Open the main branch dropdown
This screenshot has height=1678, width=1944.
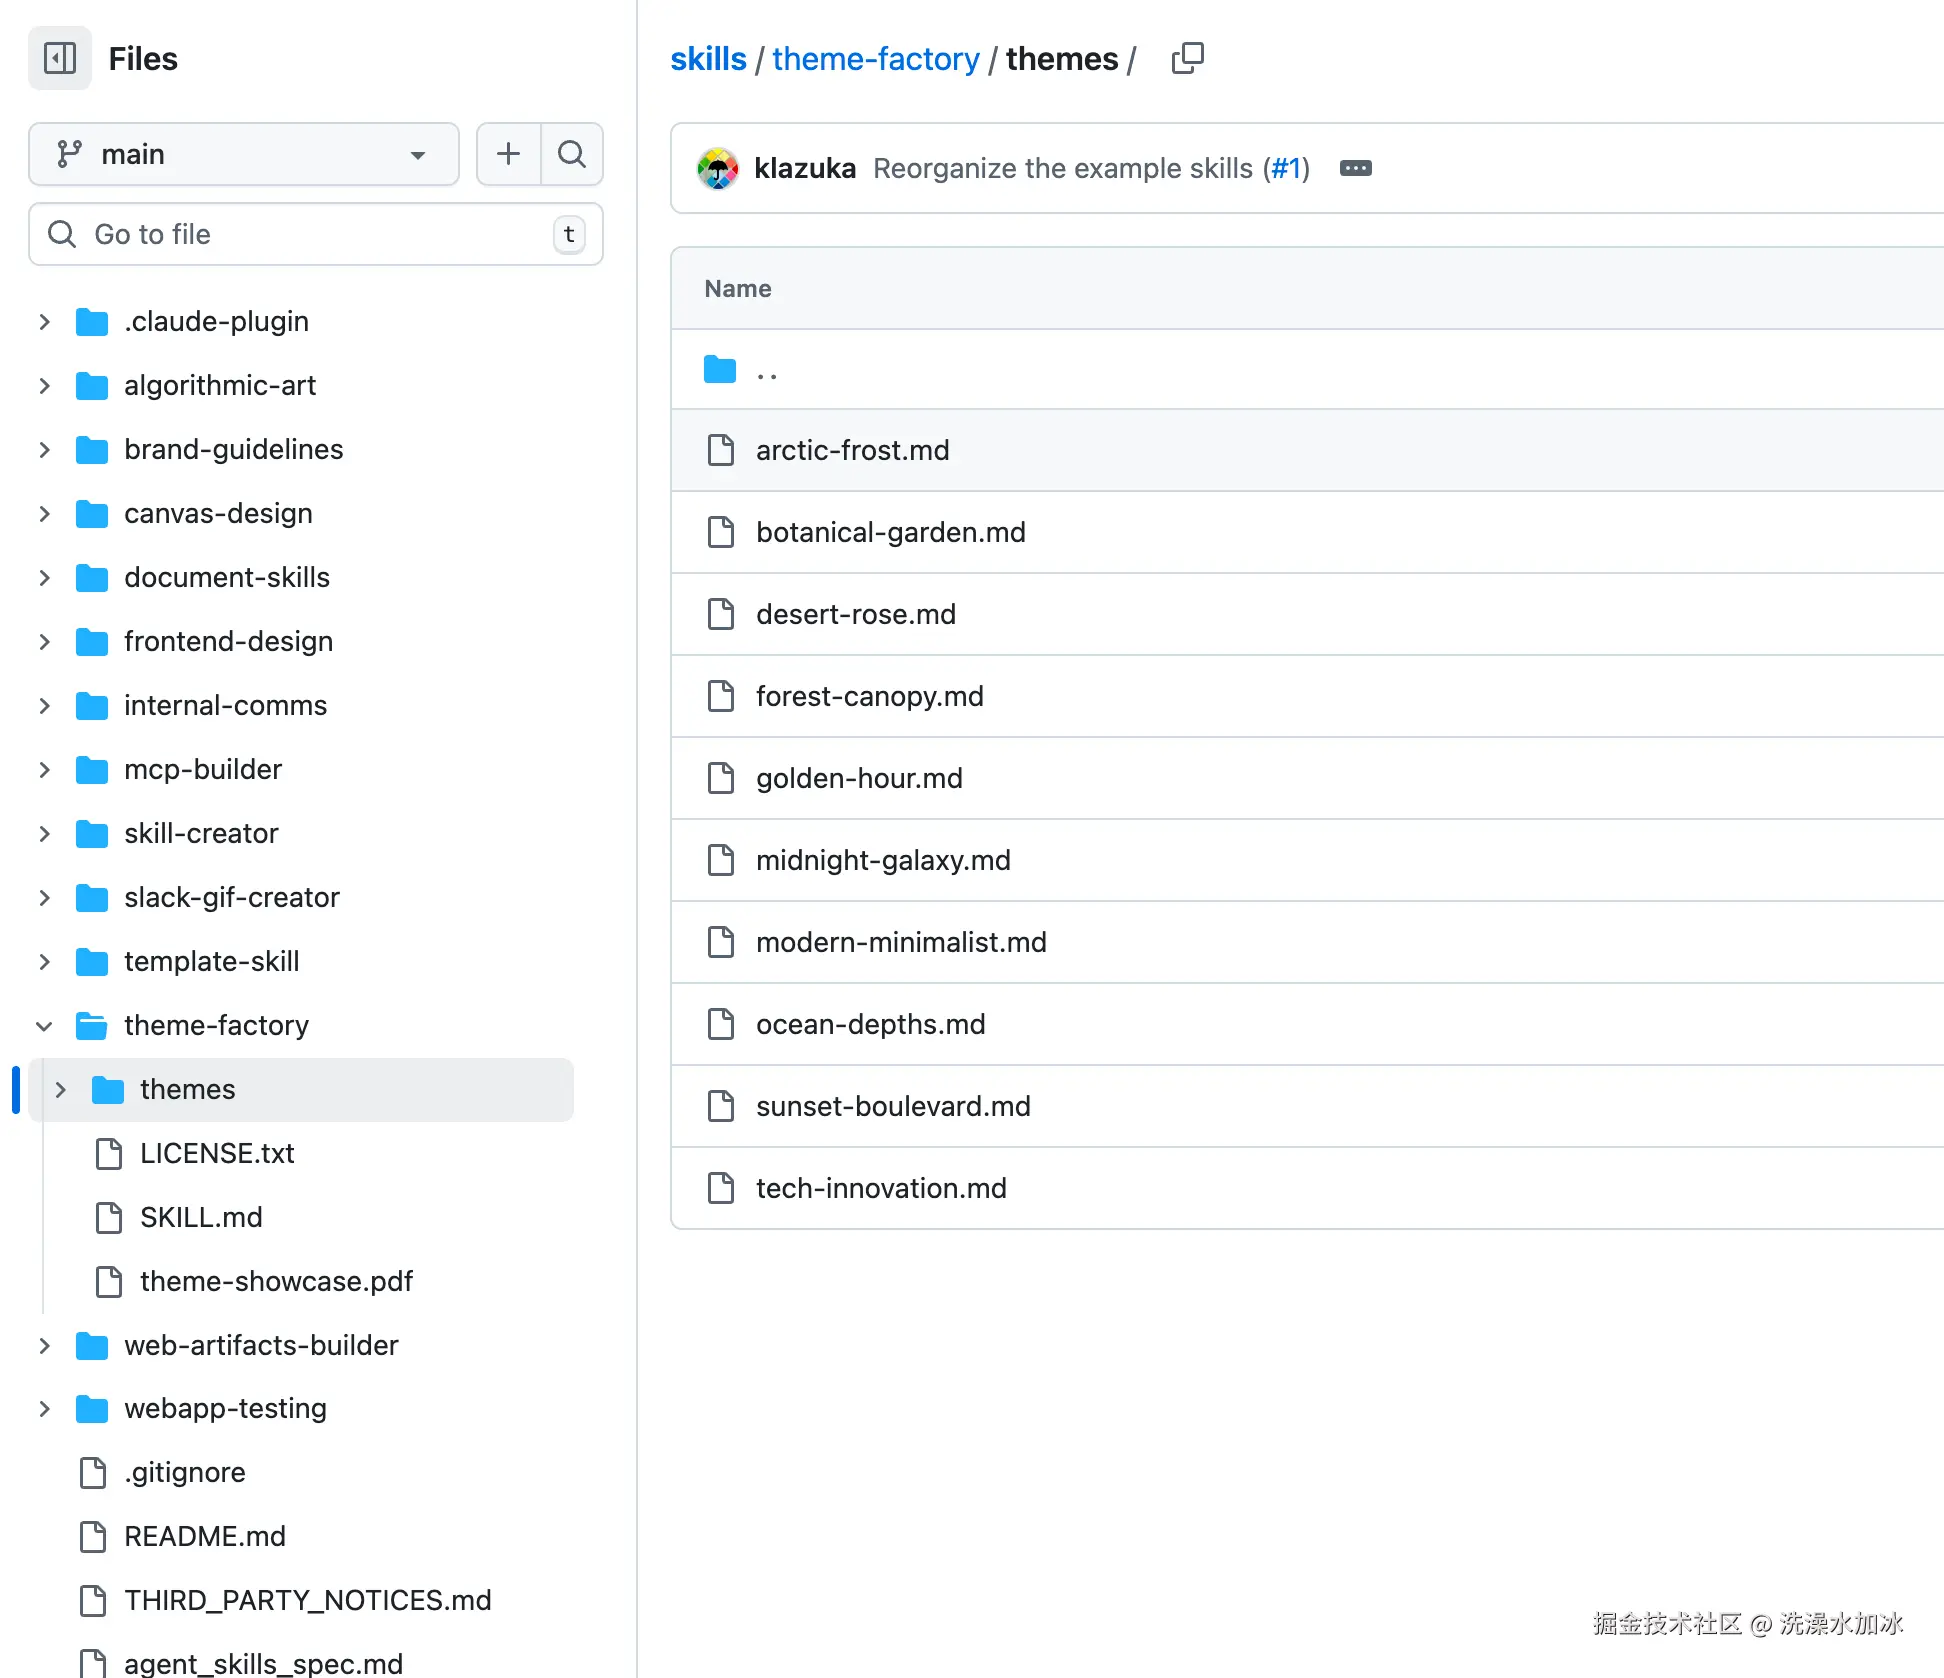pos(243,154)
